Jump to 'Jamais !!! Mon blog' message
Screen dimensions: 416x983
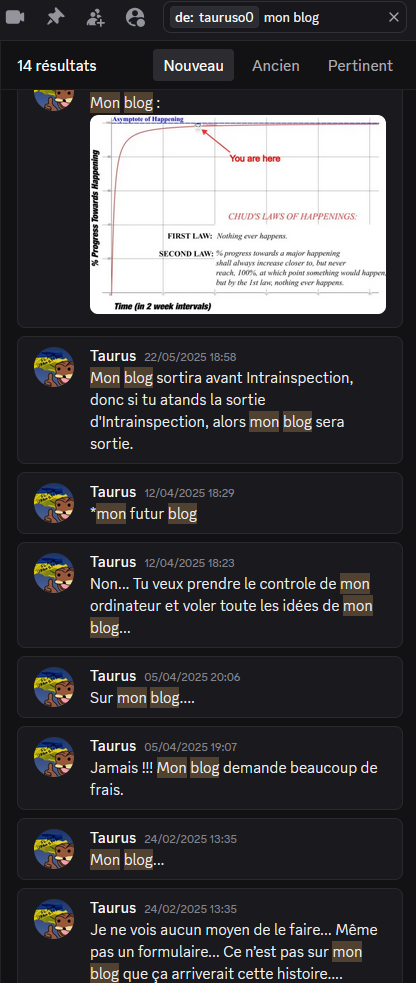tap(210, 768)
